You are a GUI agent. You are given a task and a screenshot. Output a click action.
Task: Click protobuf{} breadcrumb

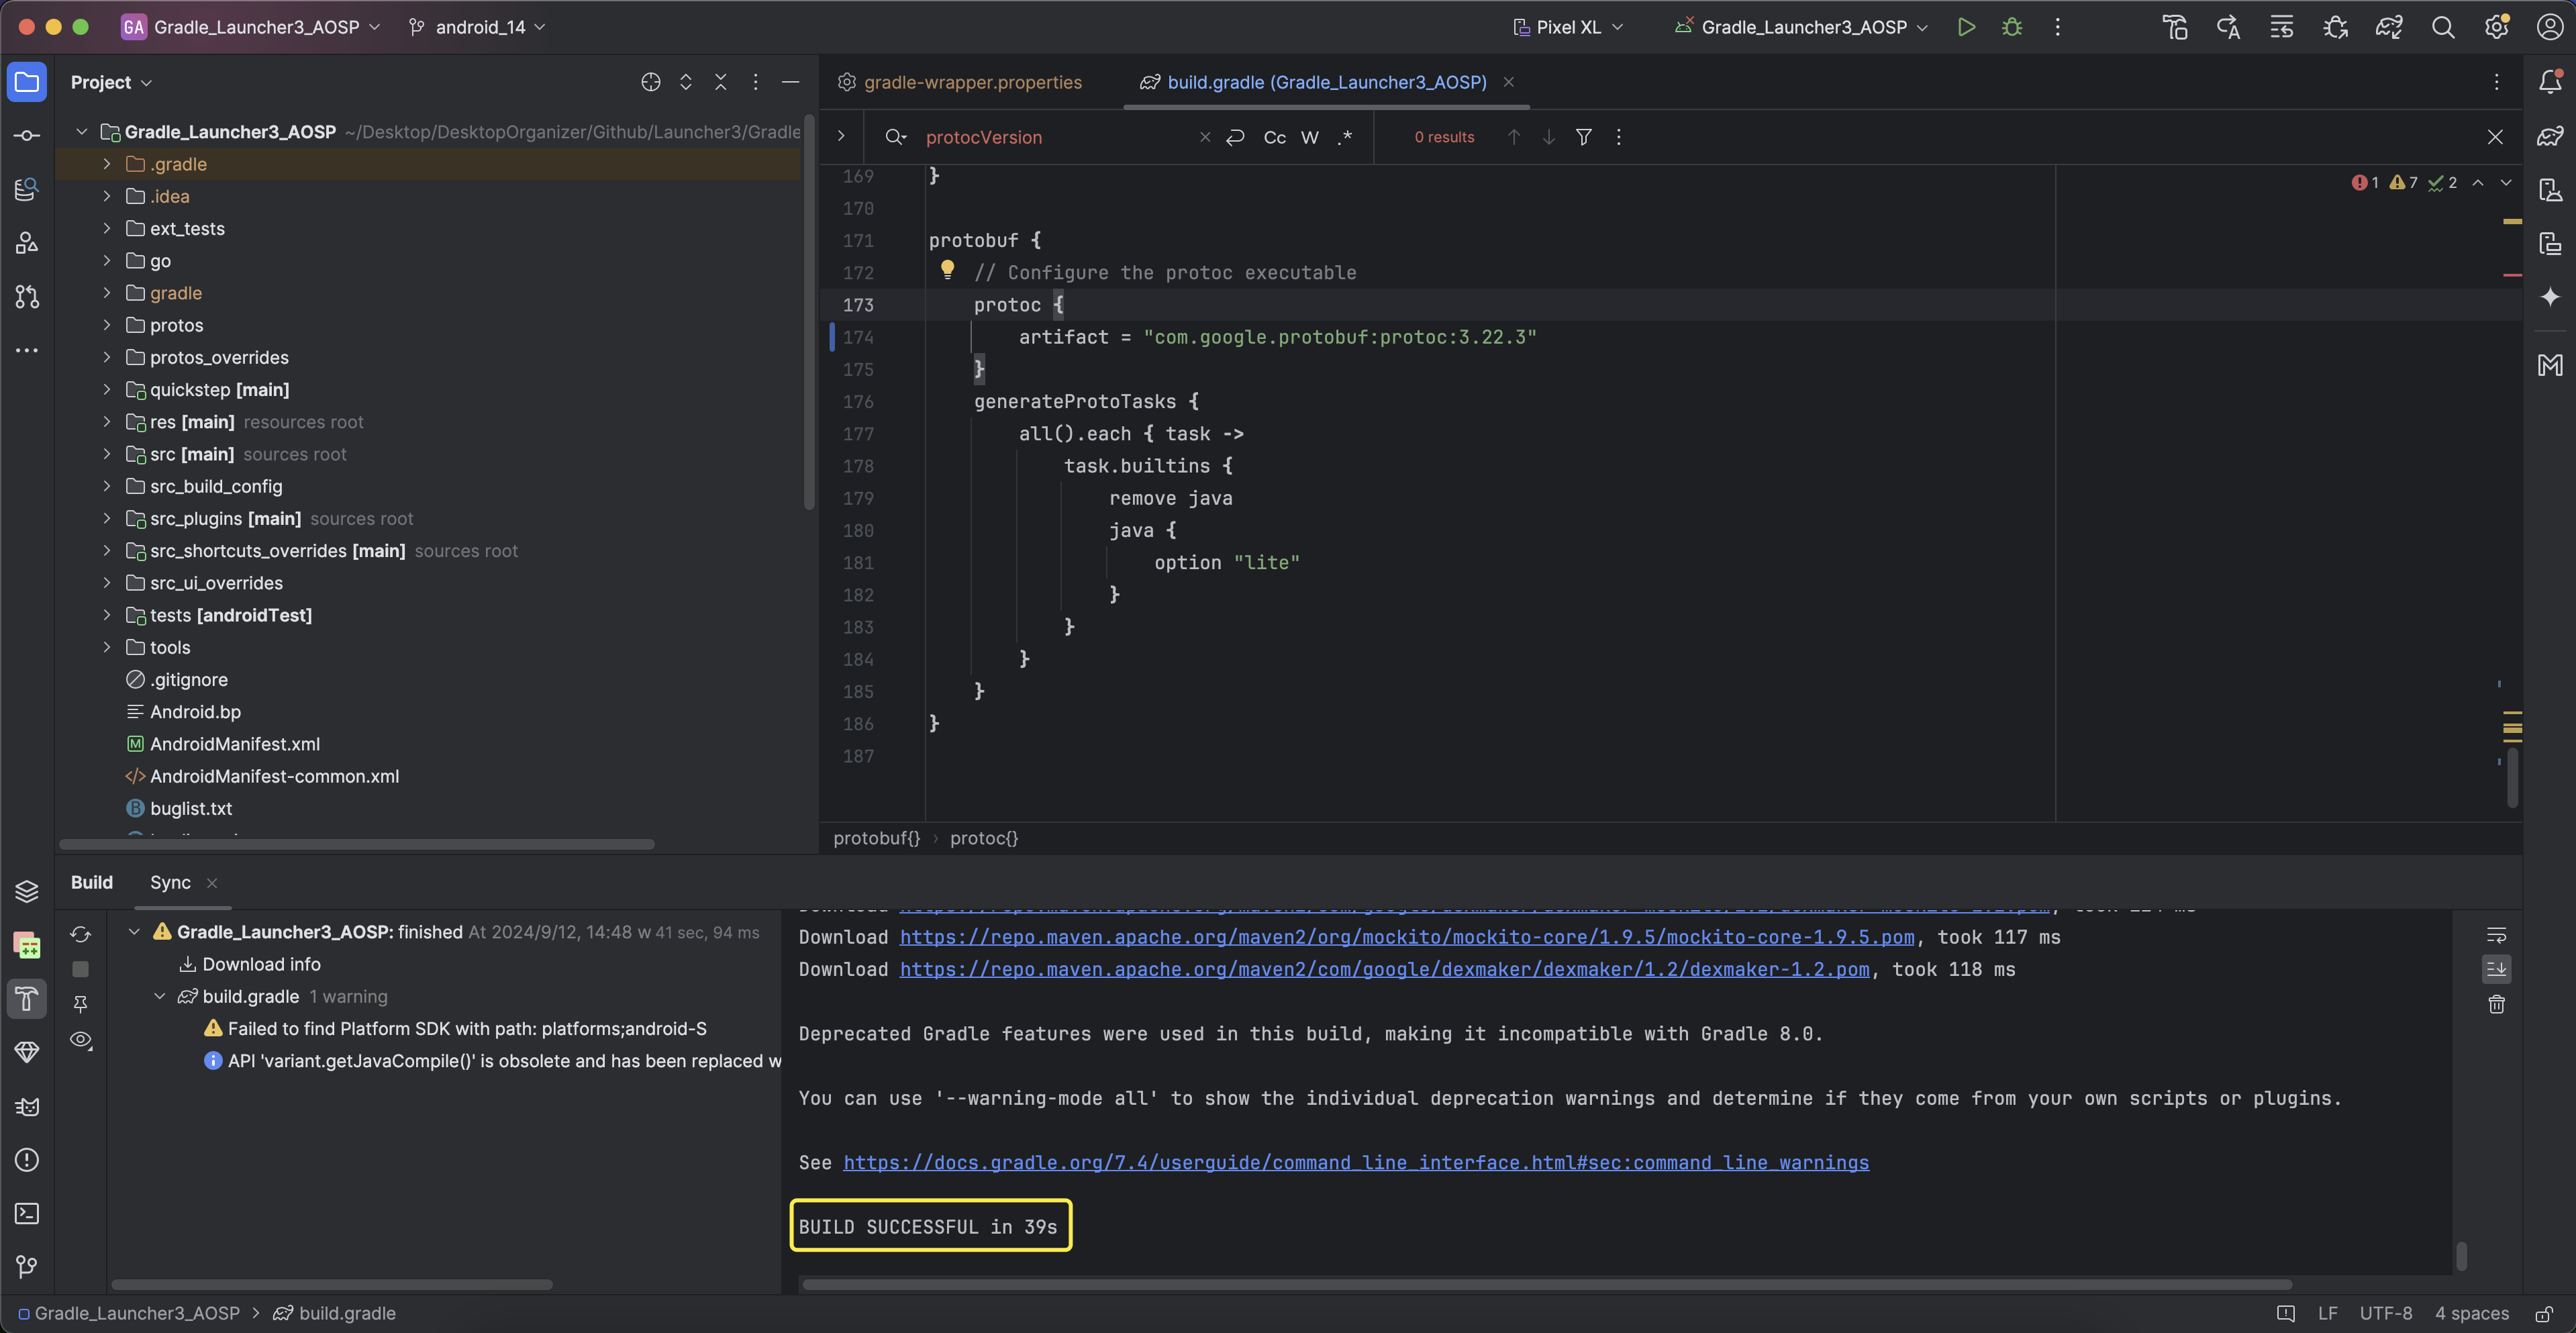coord(876,838)
